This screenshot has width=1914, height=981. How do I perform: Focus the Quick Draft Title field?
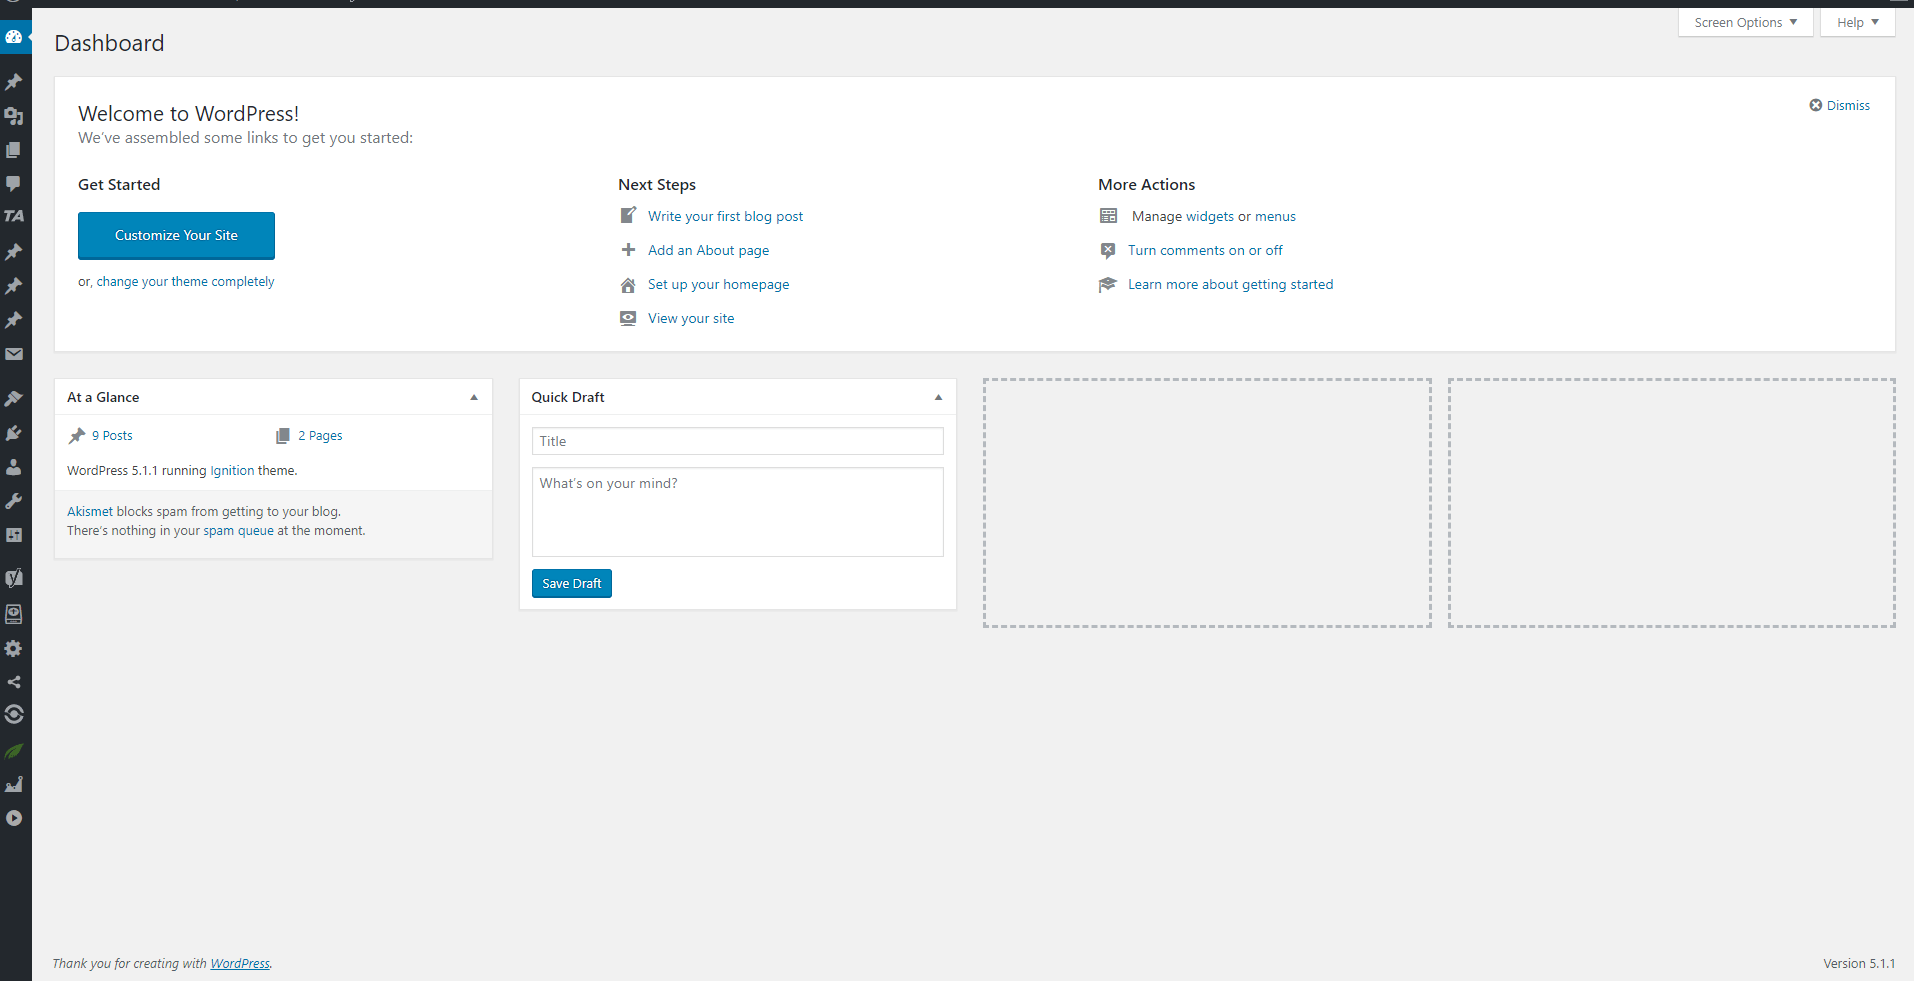tap(738, 441)
